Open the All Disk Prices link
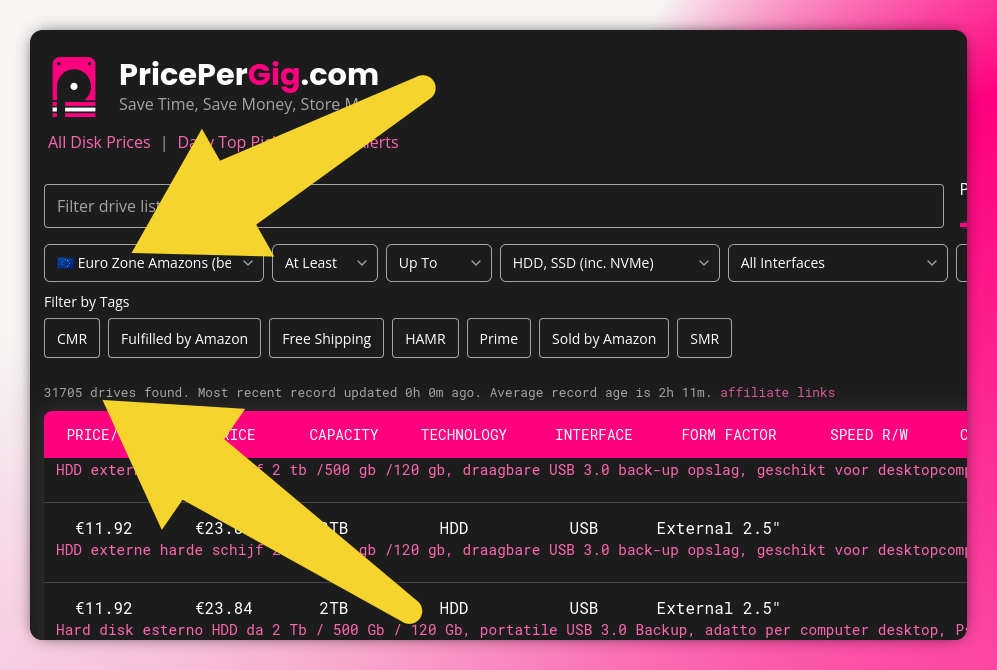The image size is (997, 670). (x=99, y=142)
